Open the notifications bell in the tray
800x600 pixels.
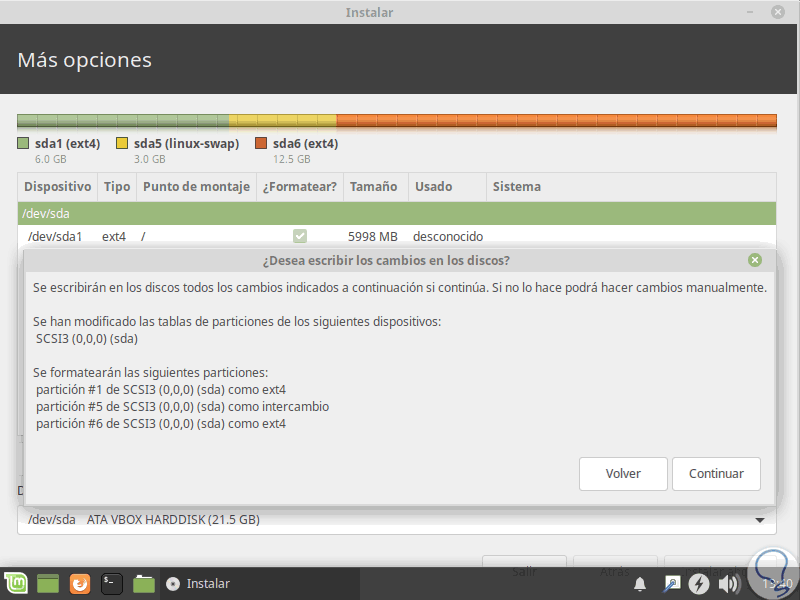pyautogui.click(x=640, y=584)
